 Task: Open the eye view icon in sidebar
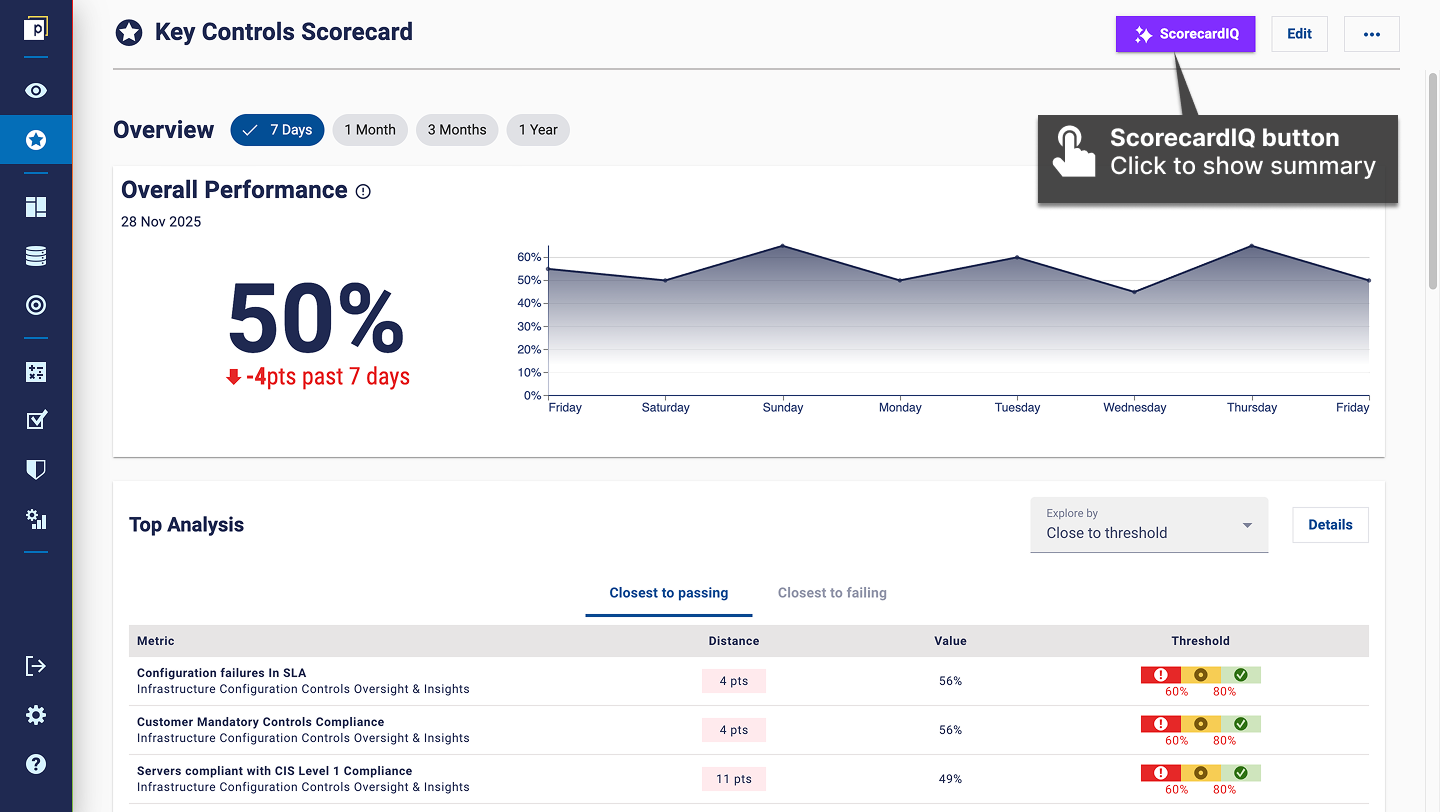click(36, 91)
